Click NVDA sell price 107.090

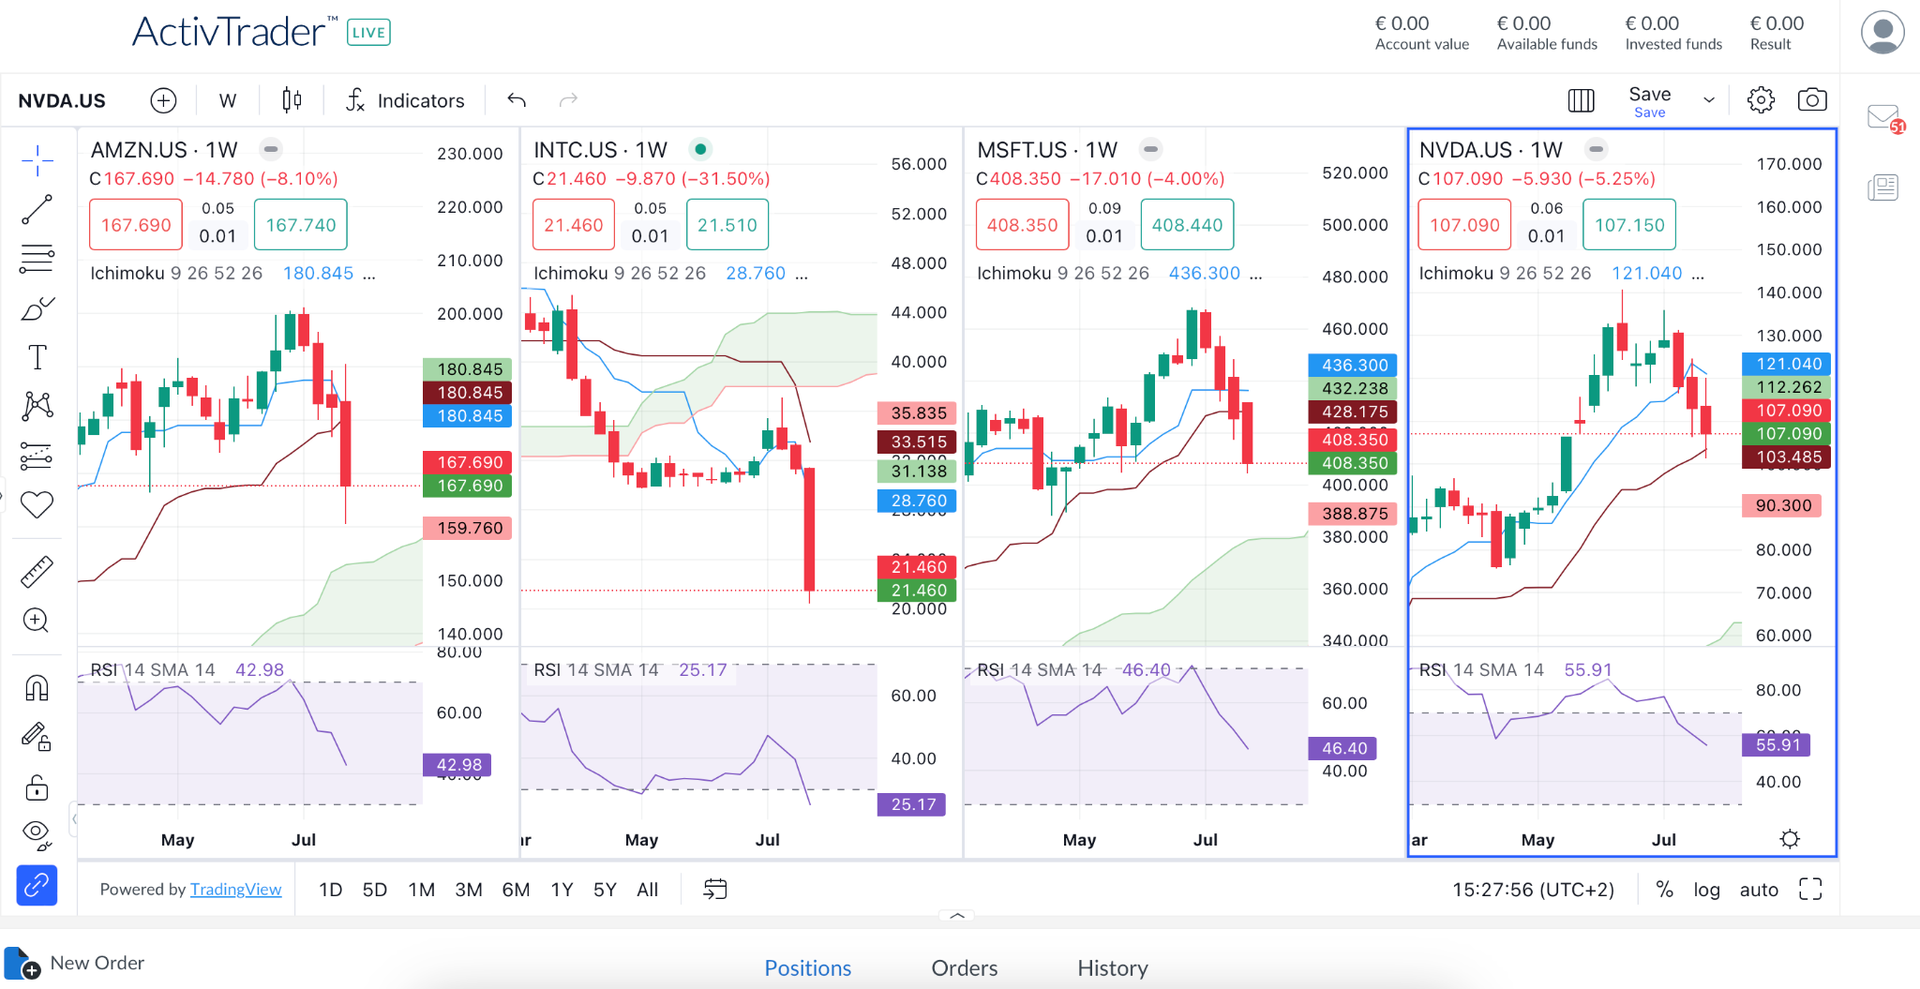[x=1465, y=225]
